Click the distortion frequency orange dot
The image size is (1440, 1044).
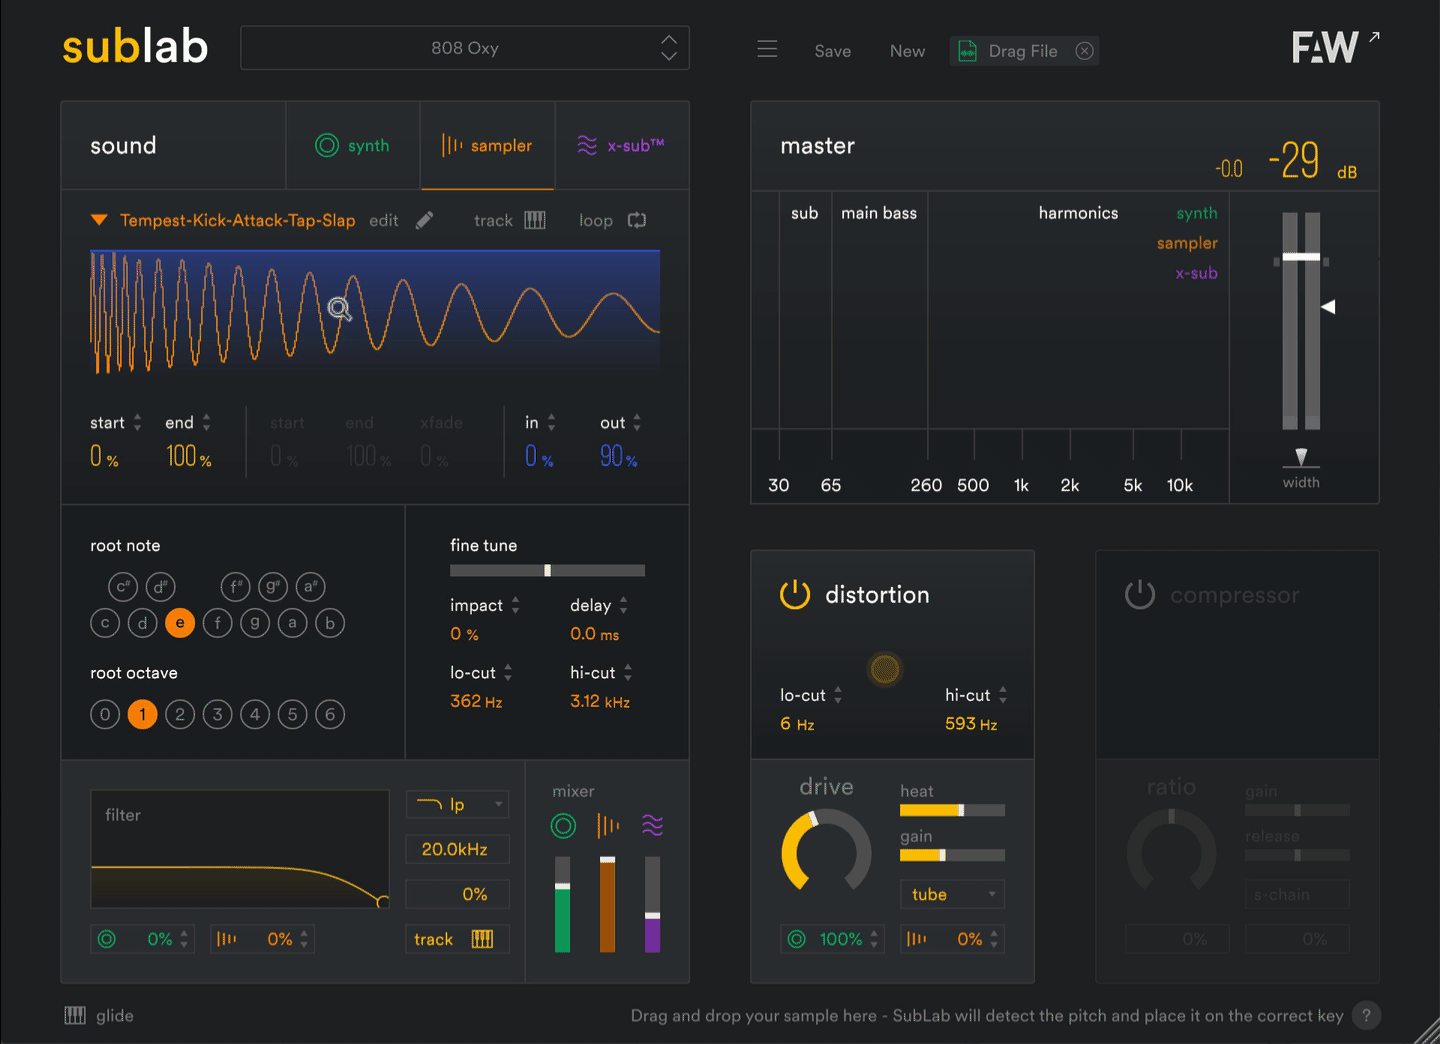[885, 669]
